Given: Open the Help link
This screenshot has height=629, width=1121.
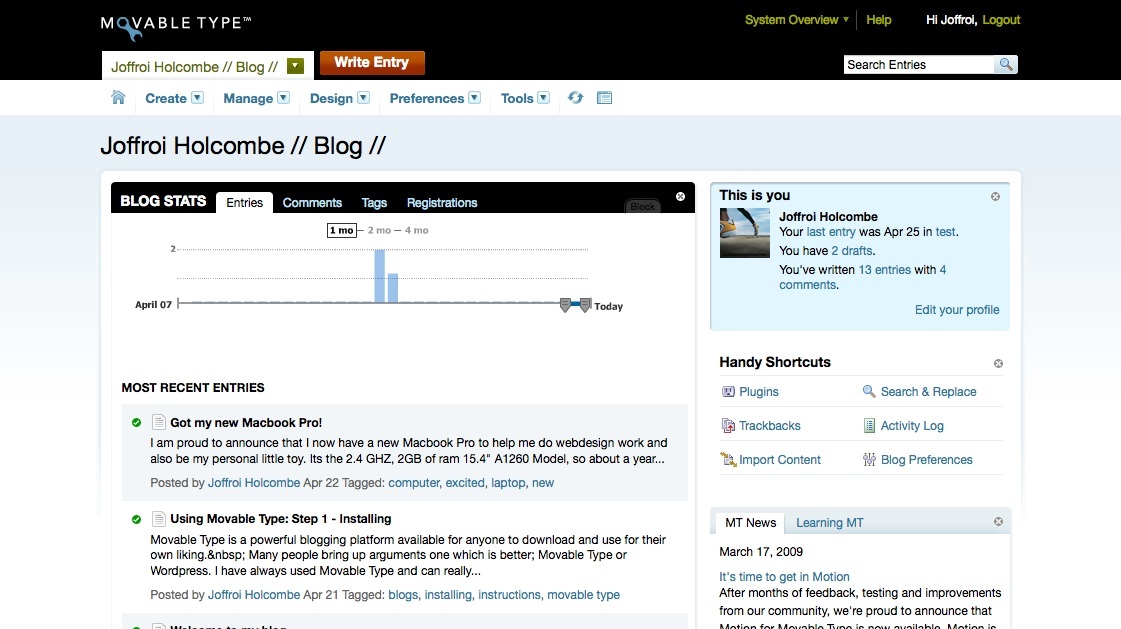Looking at the screenshot, I should (879, 20).
